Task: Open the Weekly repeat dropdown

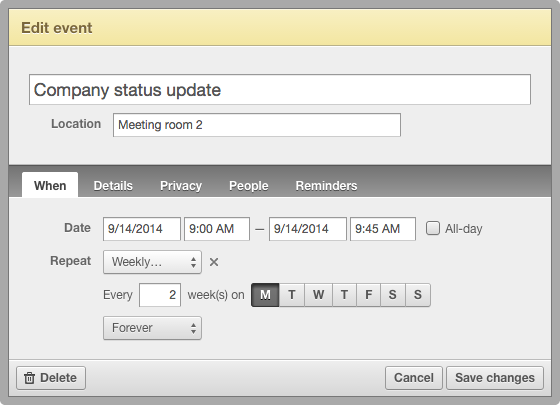Action: coord(152,262)
